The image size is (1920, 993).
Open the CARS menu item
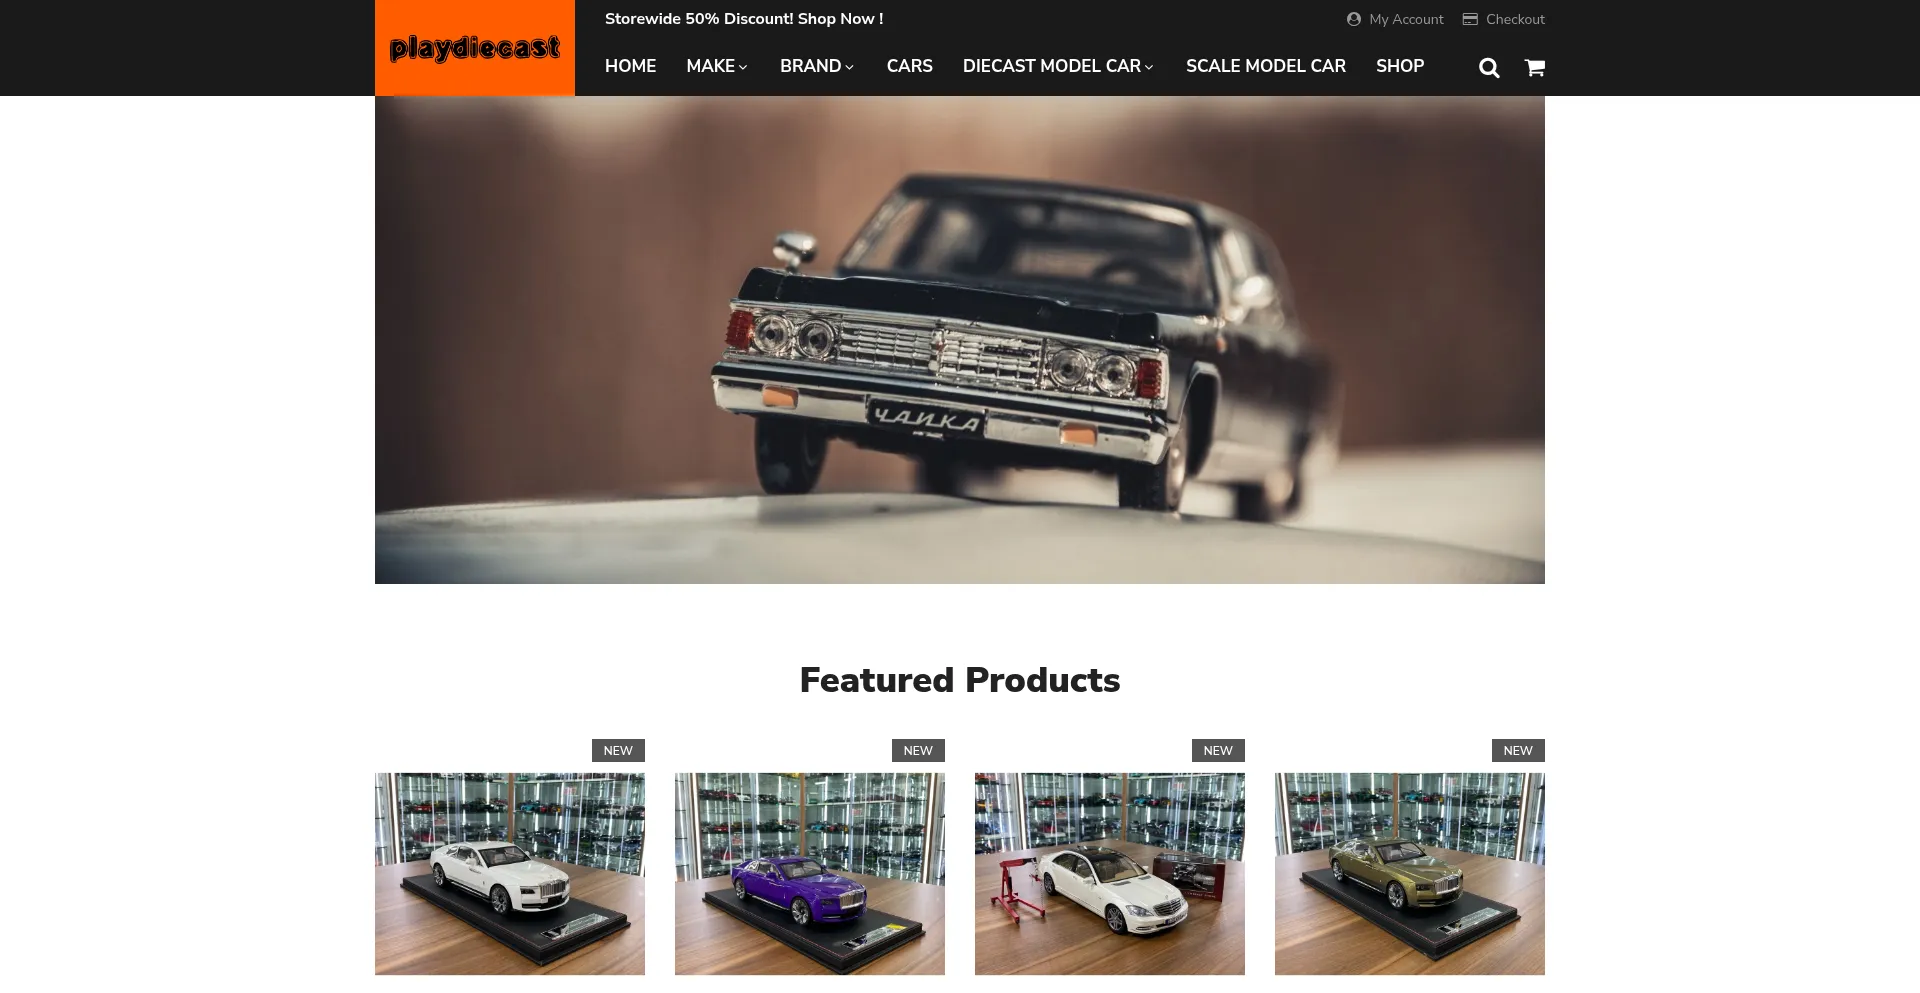click(x=909, y=66)
